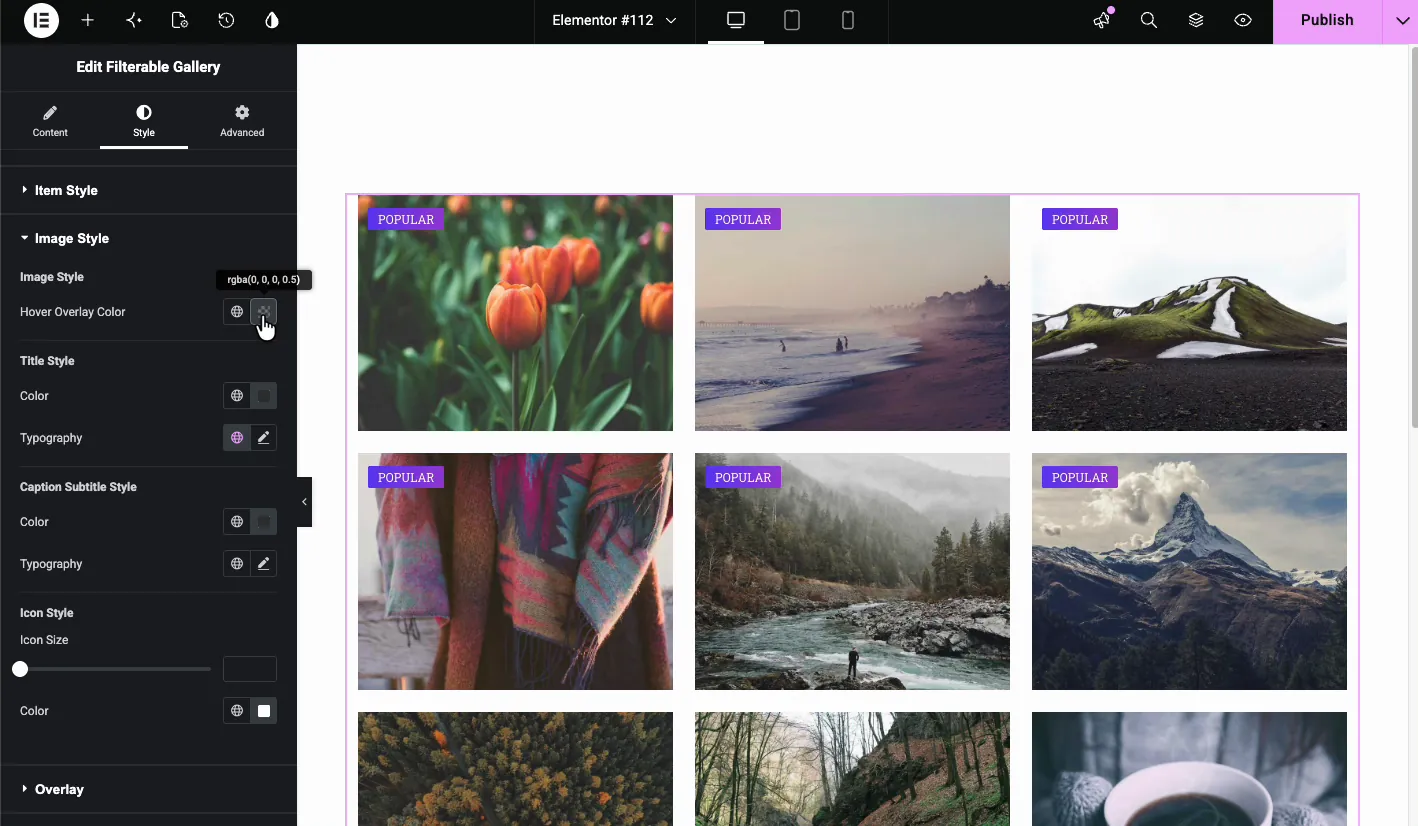Open Page Settings document icon
This screenshot has width=1418, height=826.
(x=180, y=20)
